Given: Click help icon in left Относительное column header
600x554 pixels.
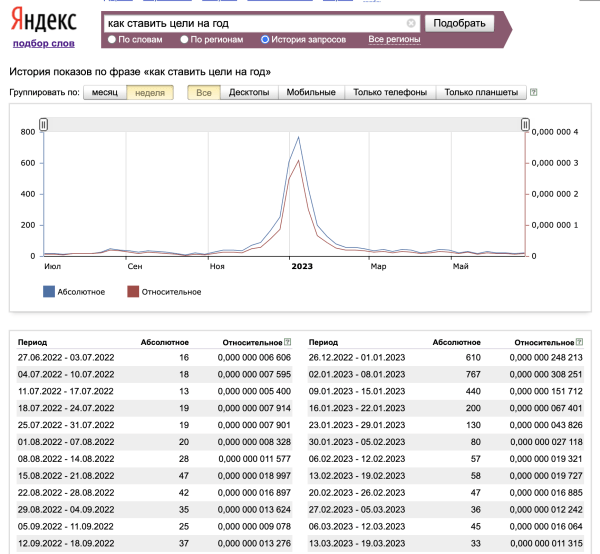Looking at the screenshot, I should (288, 341).
